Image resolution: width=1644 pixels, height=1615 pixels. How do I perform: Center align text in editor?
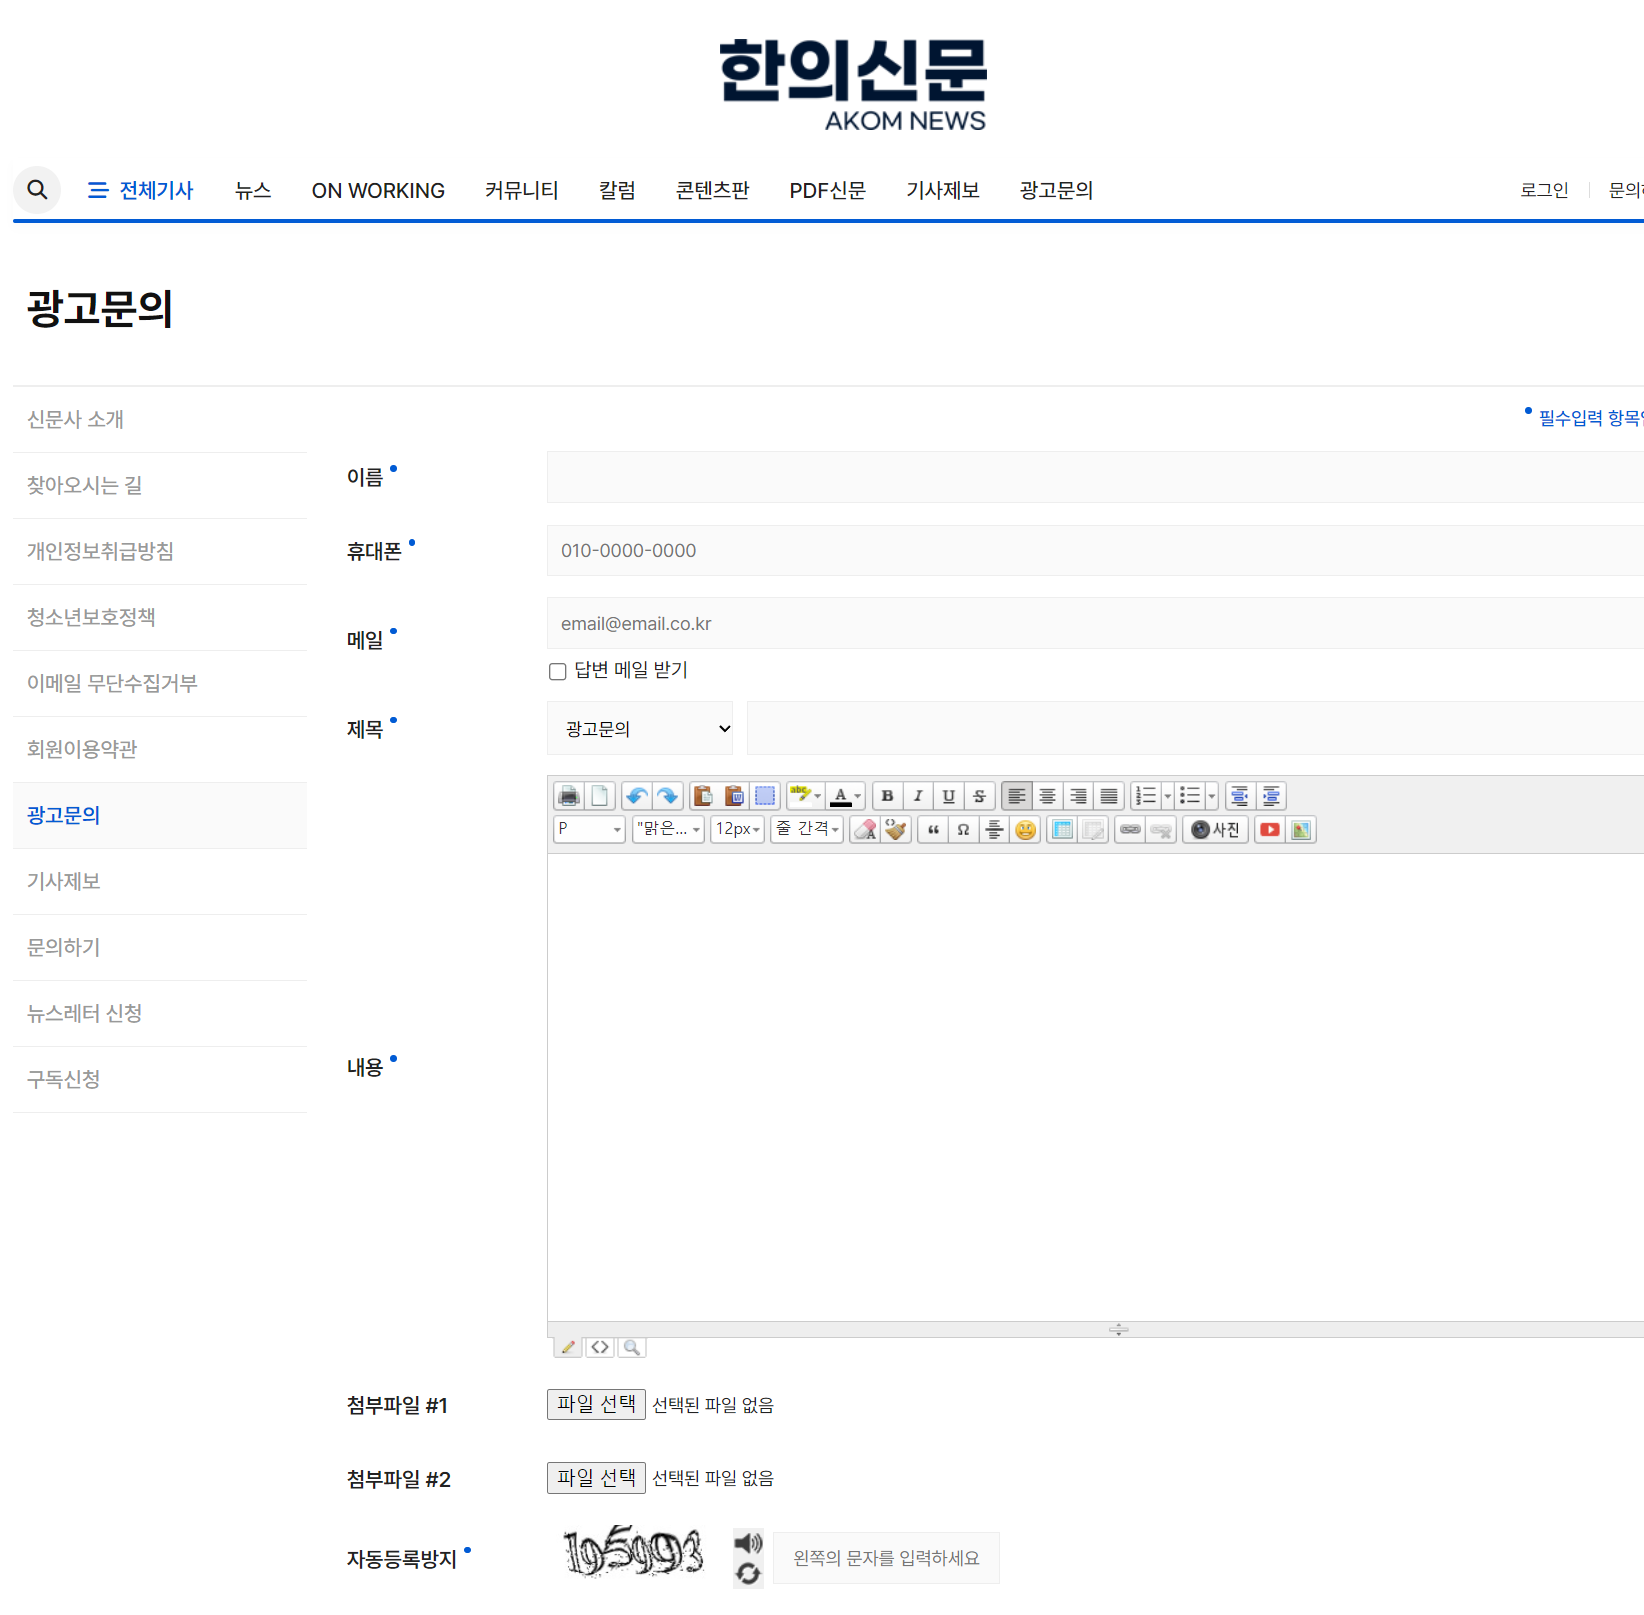1047,796
